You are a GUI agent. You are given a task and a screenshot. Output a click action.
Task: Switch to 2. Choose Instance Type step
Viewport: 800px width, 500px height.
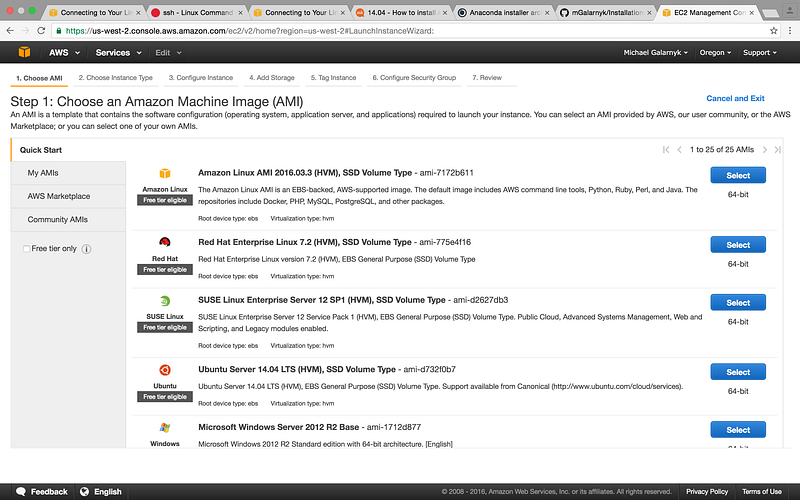116,78
